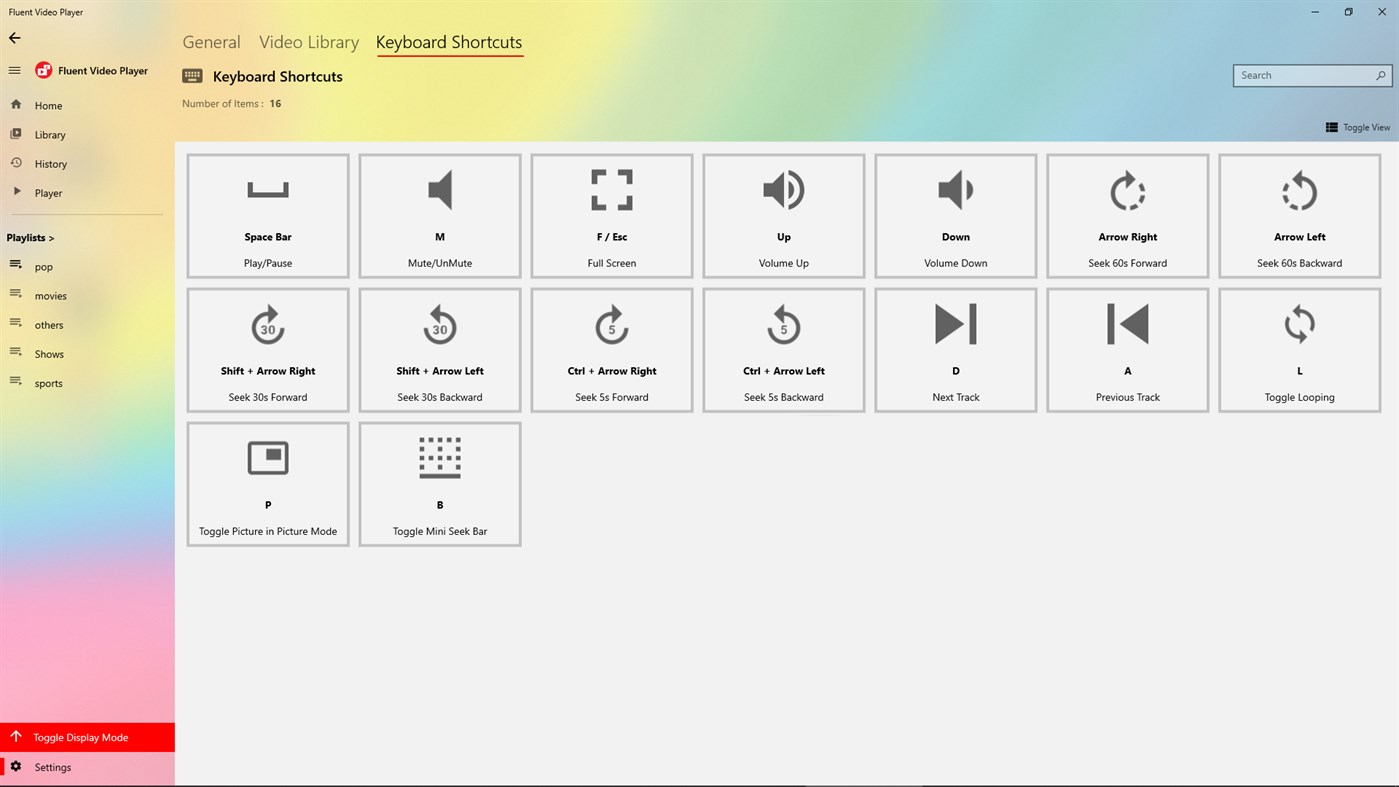Viewport: 1399px width, 787px height.
Task: Click the Previous Track icon
Action: (x=1127, y=323)
